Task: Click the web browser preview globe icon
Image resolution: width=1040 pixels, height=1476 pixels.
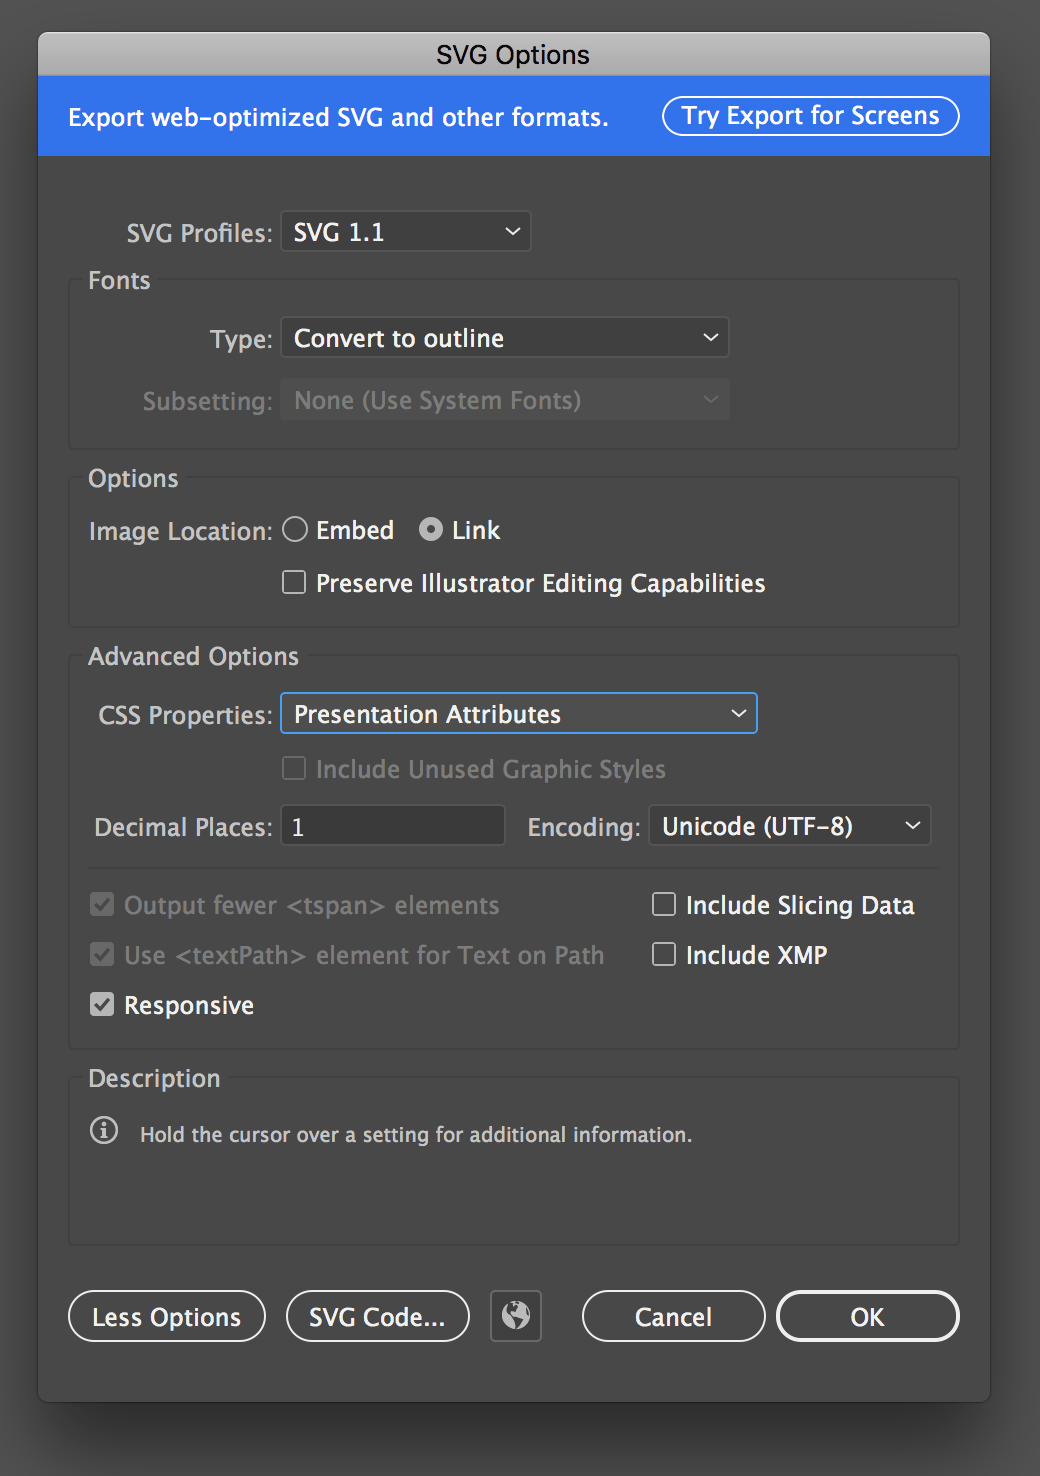Action: (515, 1316)
